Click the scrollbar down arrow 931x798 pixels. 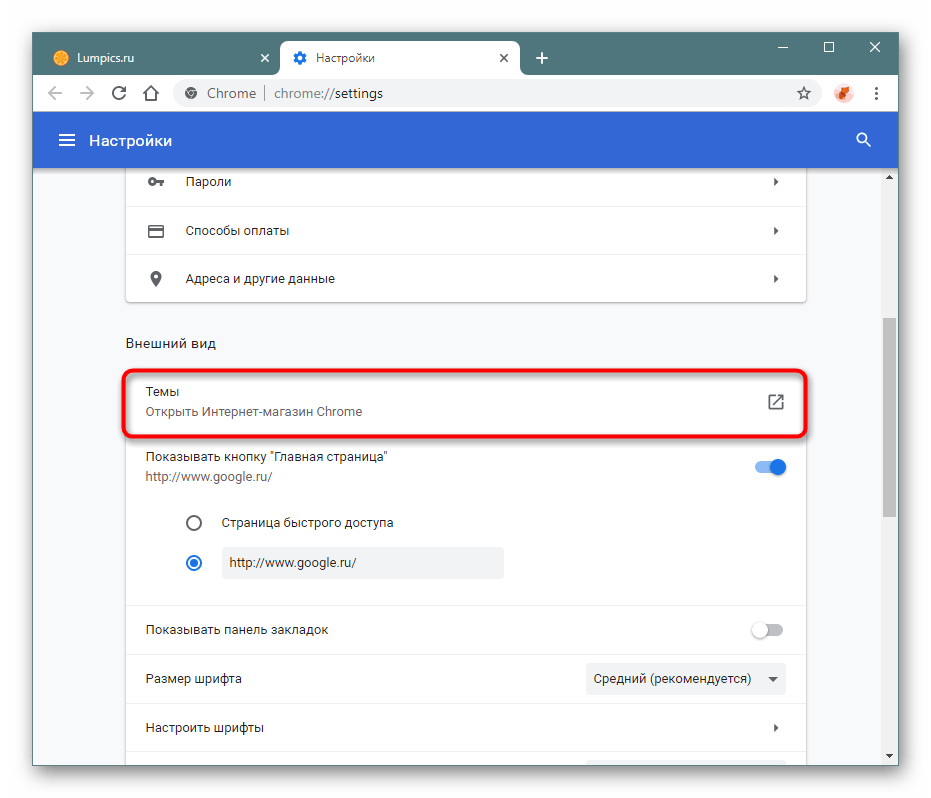(x=889, y=756)
